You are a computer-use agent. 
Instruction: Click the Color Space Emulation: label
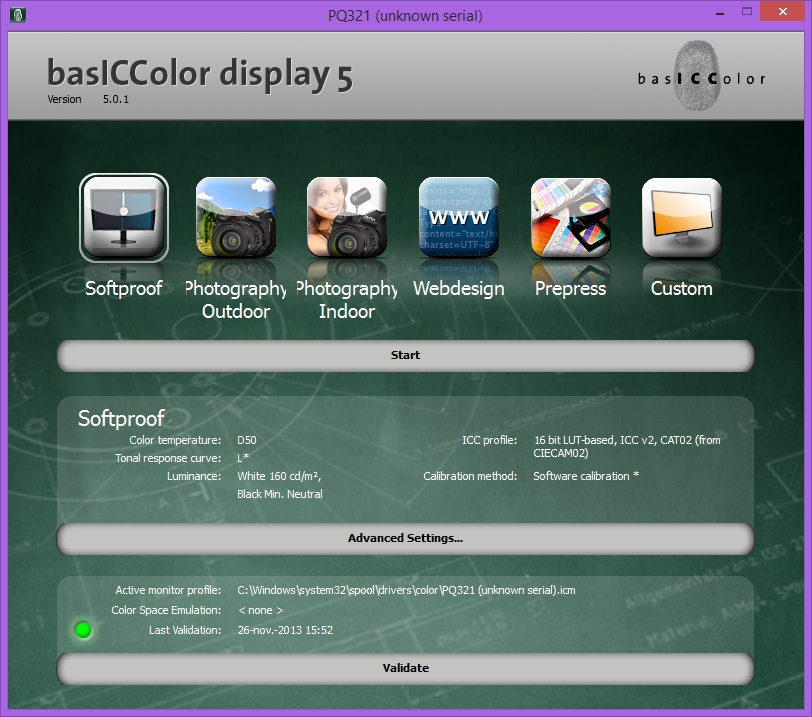(166, 610)
